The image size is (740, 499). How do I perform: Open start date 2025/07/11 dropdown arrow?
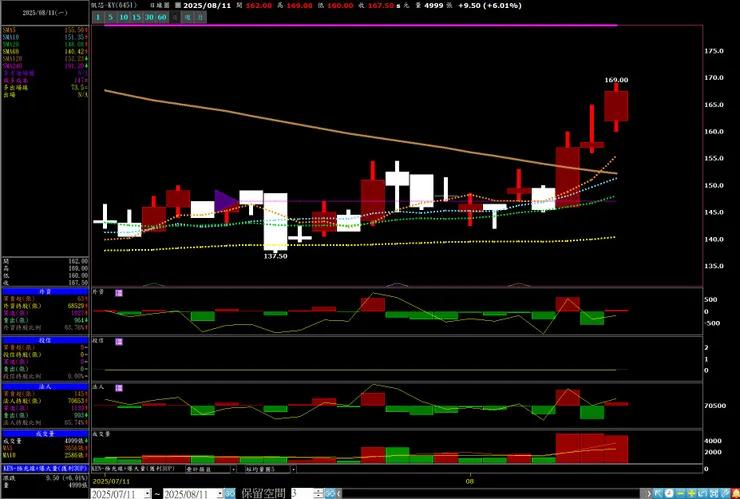point(148,494)
